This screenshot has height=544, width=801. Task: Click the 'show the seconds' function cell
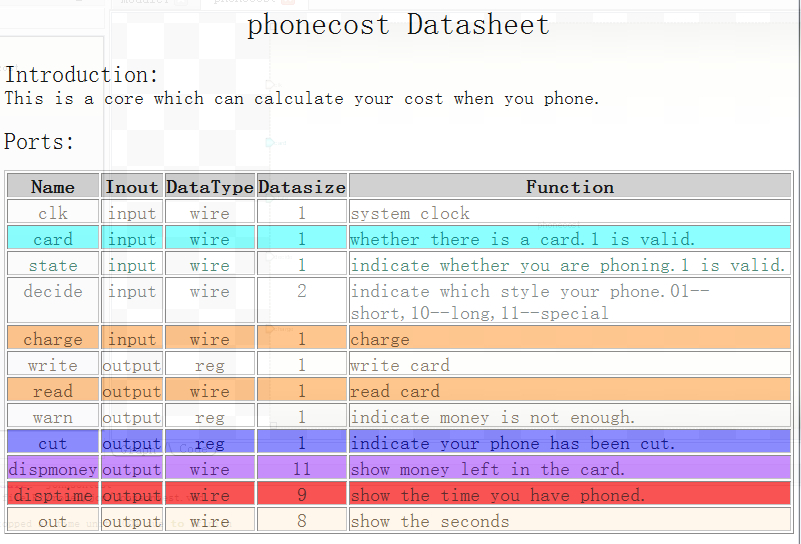(570, 521)
